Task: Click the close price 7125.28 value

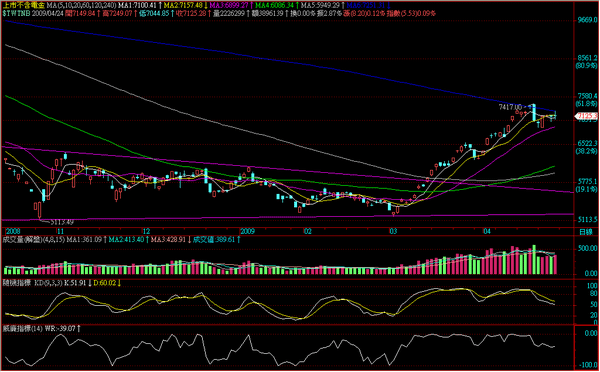Action: click(x=196, y=14)
